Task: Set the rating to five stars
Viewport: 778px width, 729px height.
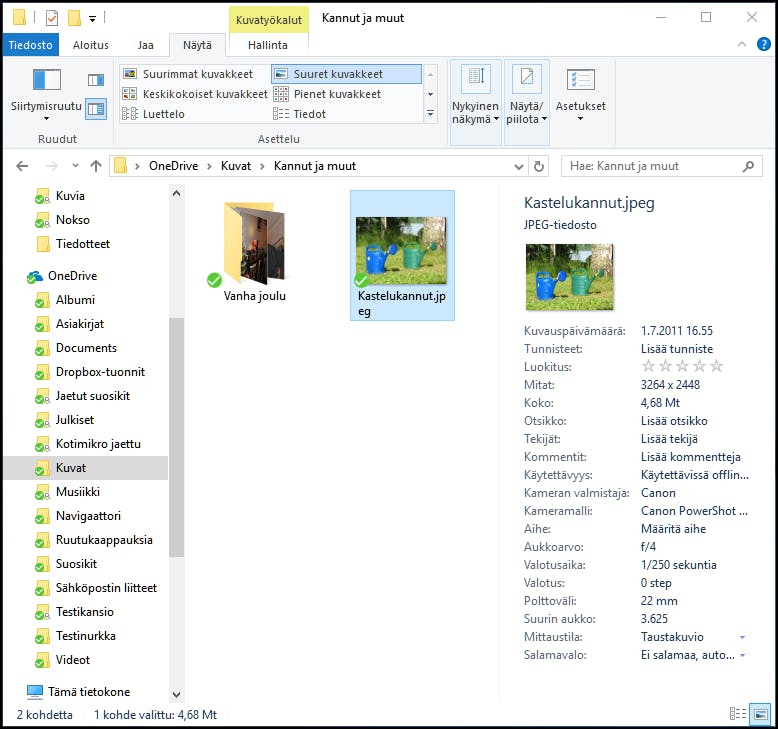Action: pos(716,367)
